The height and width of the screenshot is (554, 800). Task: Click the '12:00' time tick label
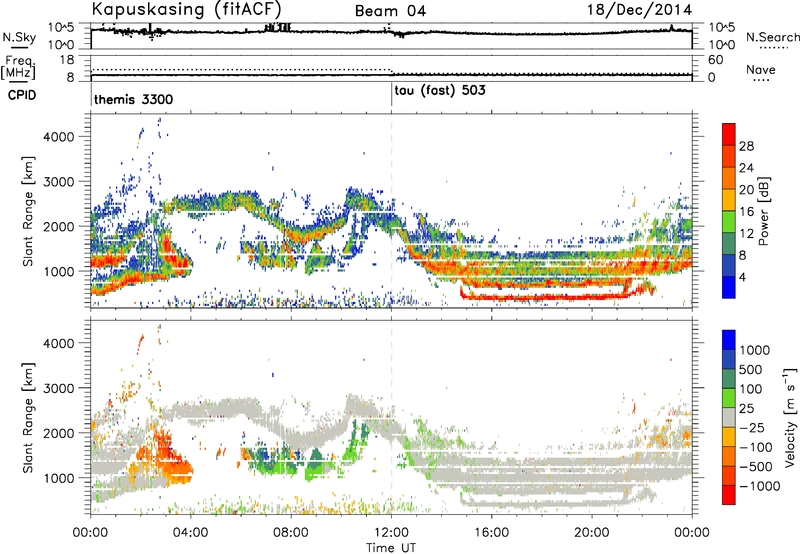[x=391, y=533]
